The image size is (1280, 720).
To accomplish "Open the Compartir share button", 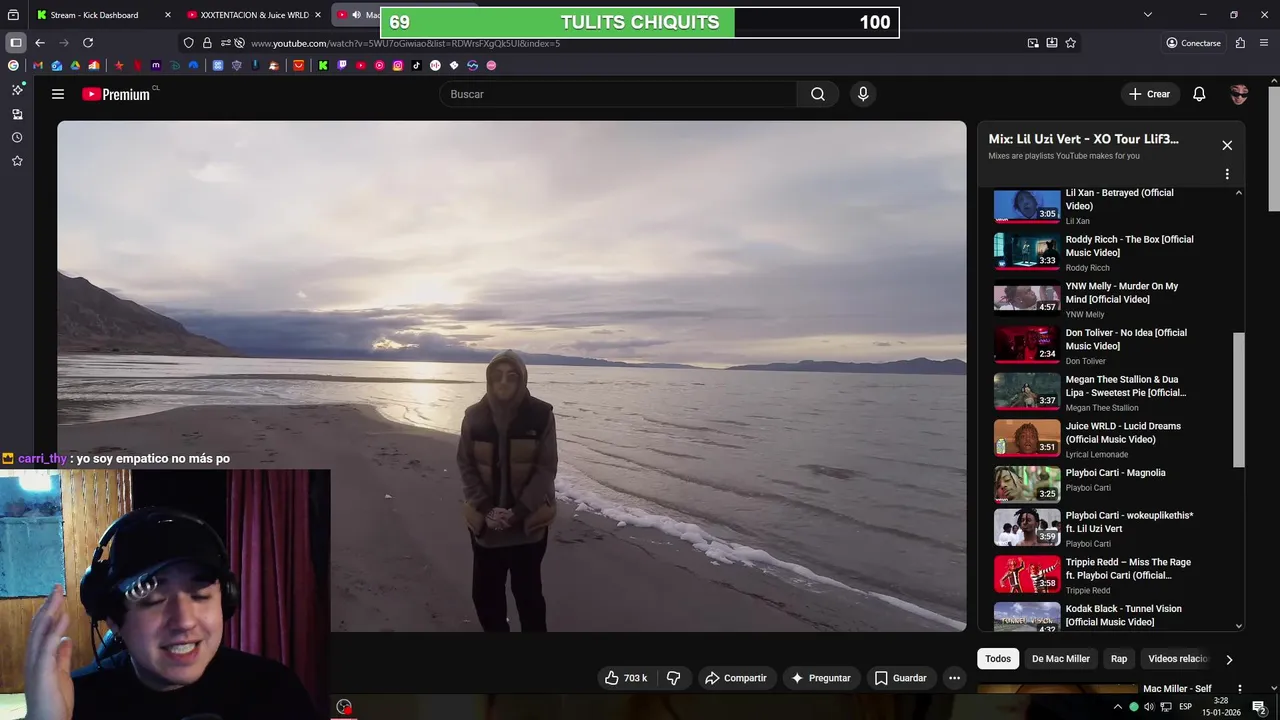I will point(736,678).
